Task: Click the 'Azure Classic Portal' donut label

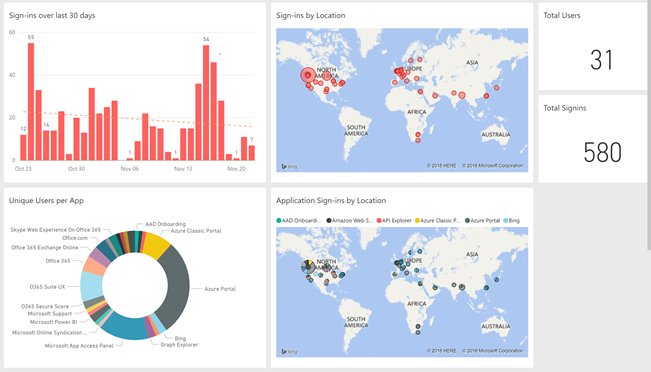Action: pos(196,231)
